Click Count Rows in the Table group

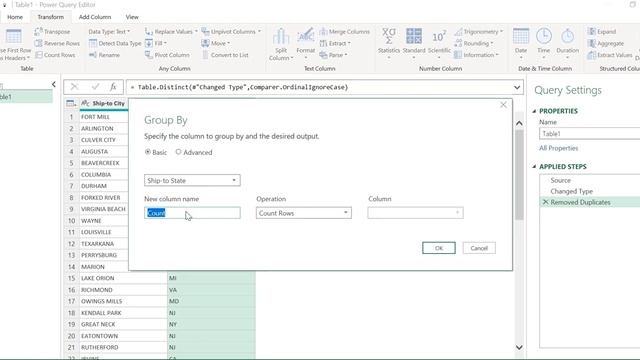(x=56, y=55)
